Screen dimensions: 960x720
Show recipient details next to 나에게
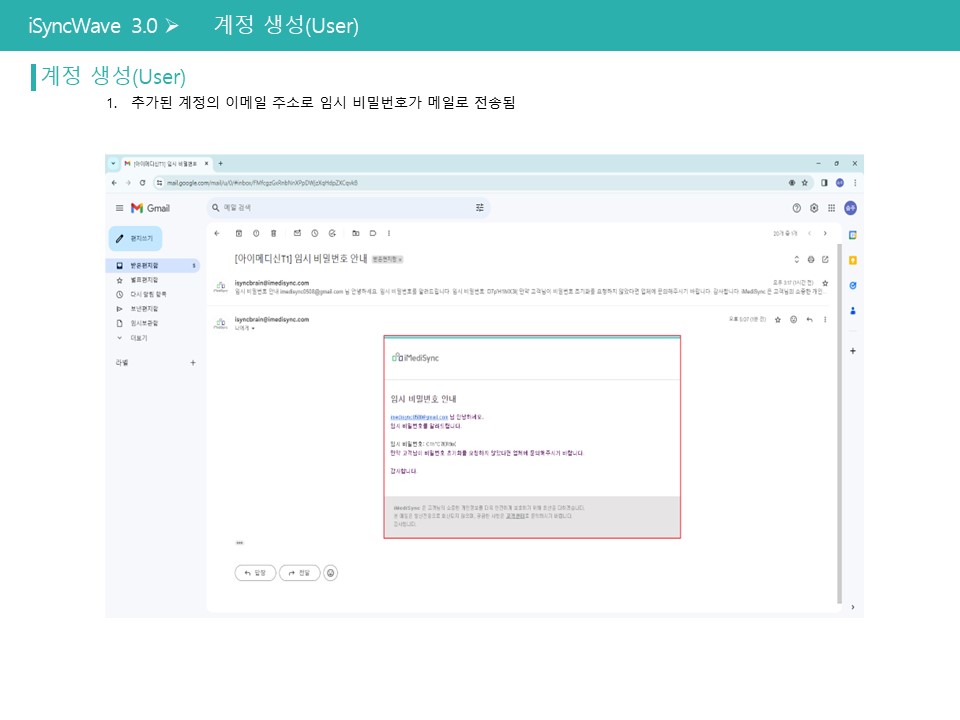pos(254,328)
